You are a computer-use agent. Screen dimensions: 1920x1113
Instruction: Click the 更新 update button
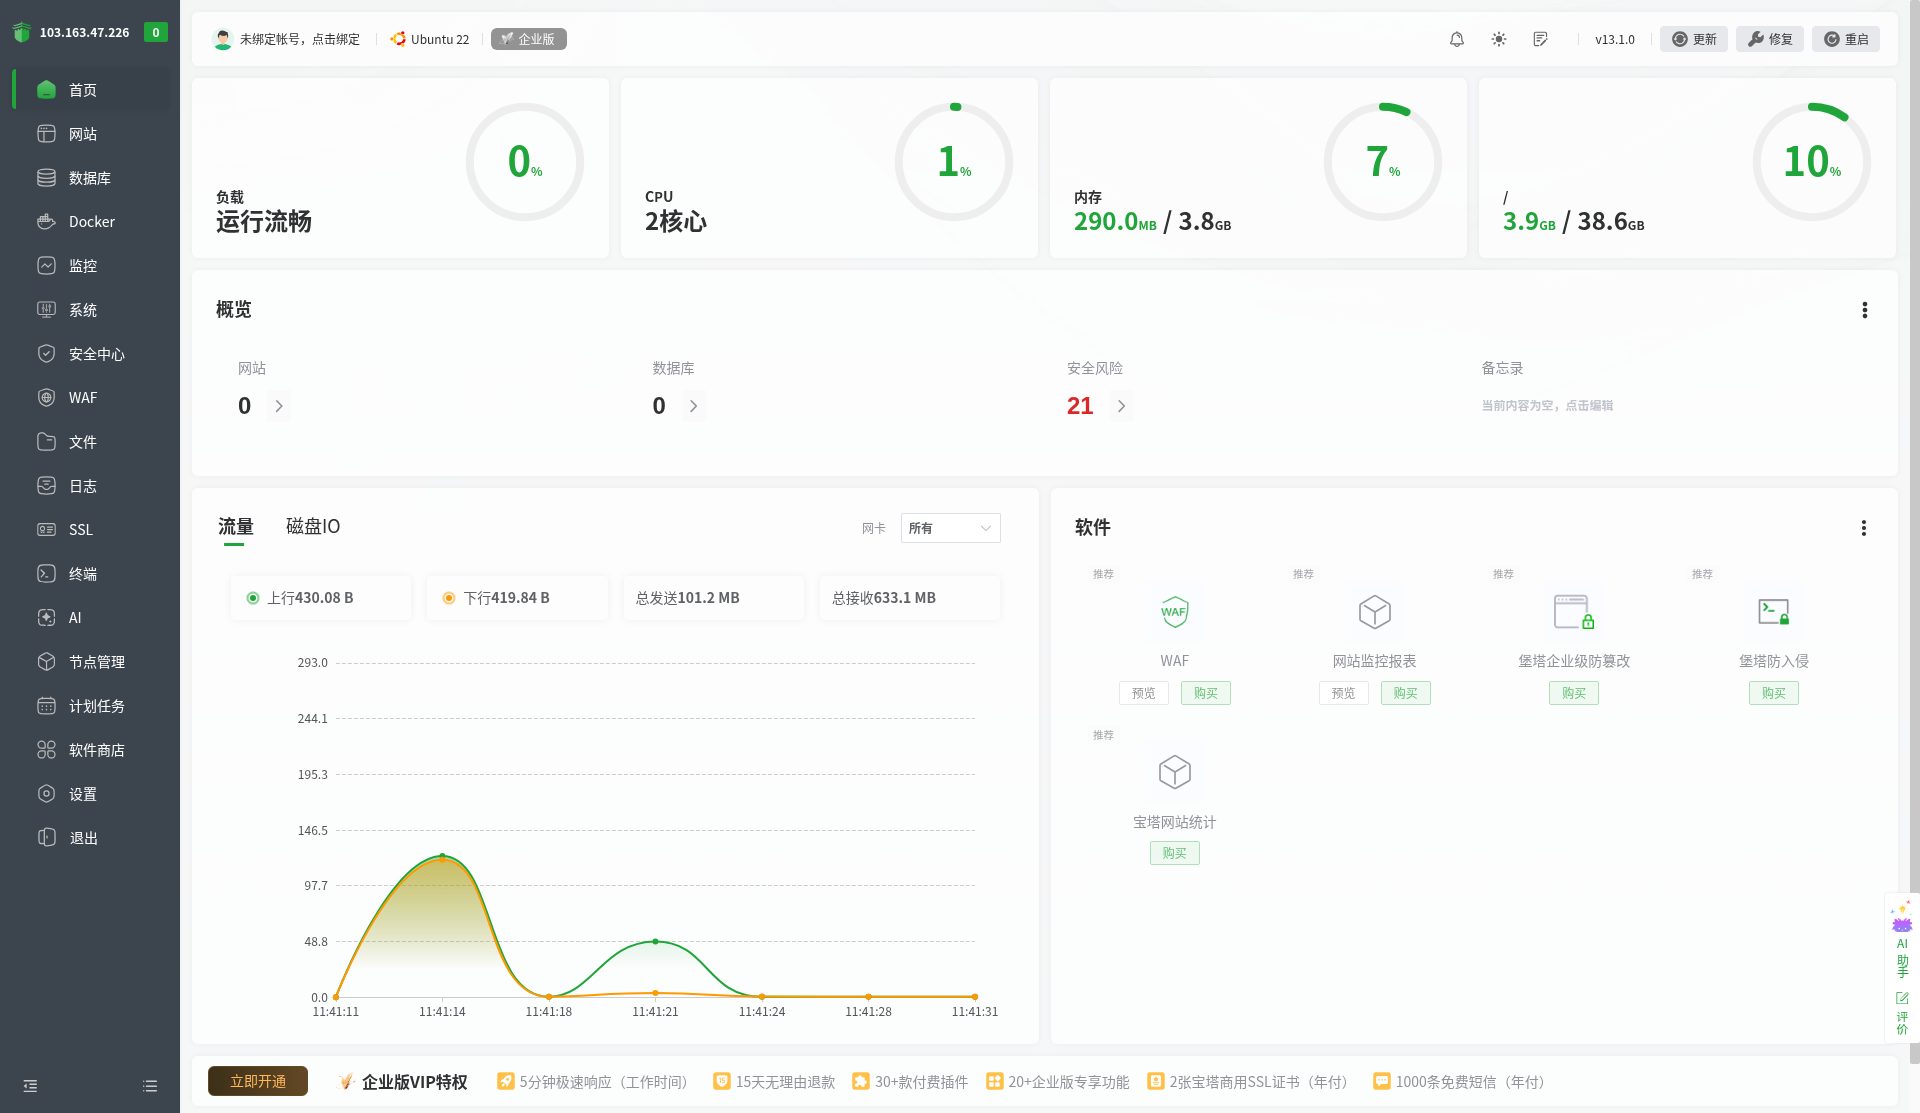tap(1694, 39)
